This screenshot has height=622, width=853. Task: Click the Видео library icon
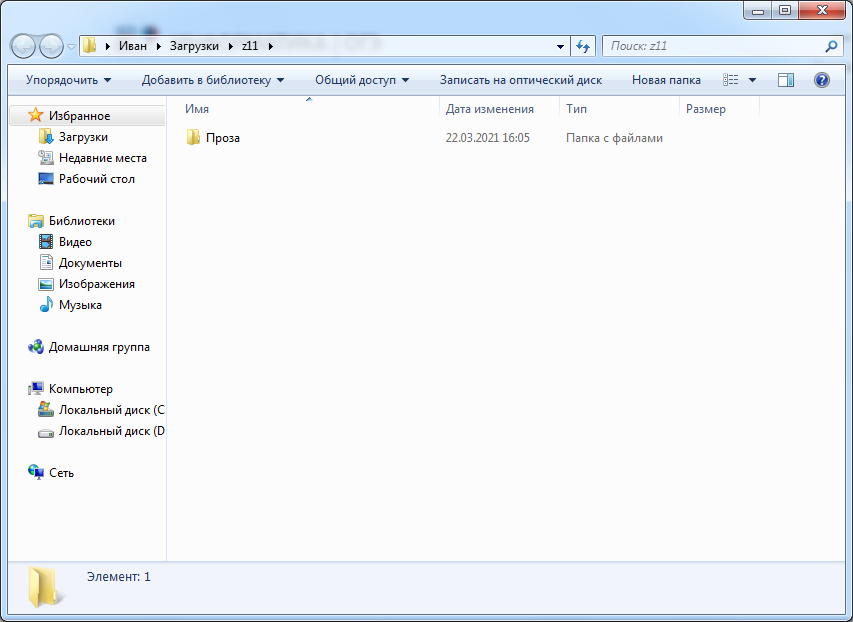(46, 241)
